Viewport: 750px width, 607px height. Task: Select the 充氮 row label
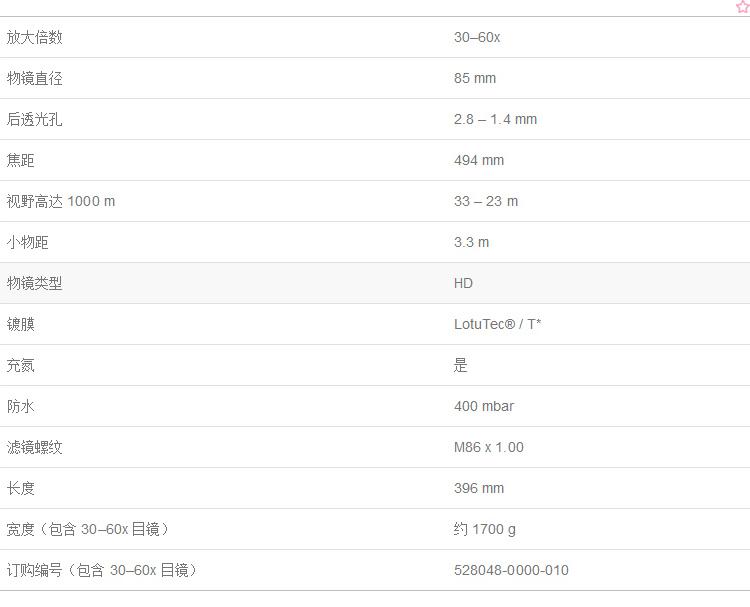pos(21,365)
